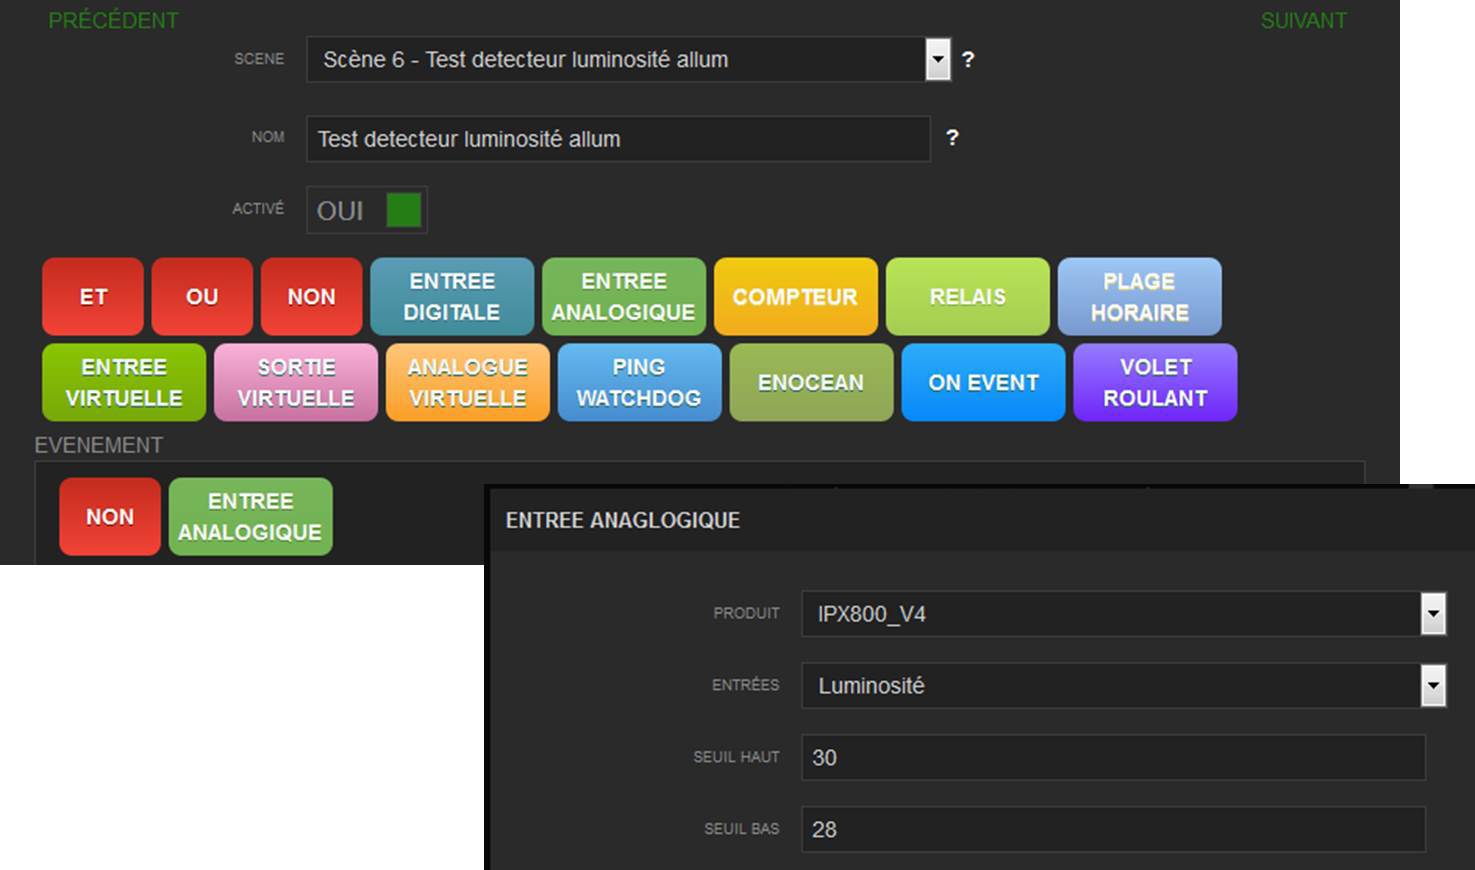
Task: Select the PING WATCHDOG block
Action: [x=639, y=383]
